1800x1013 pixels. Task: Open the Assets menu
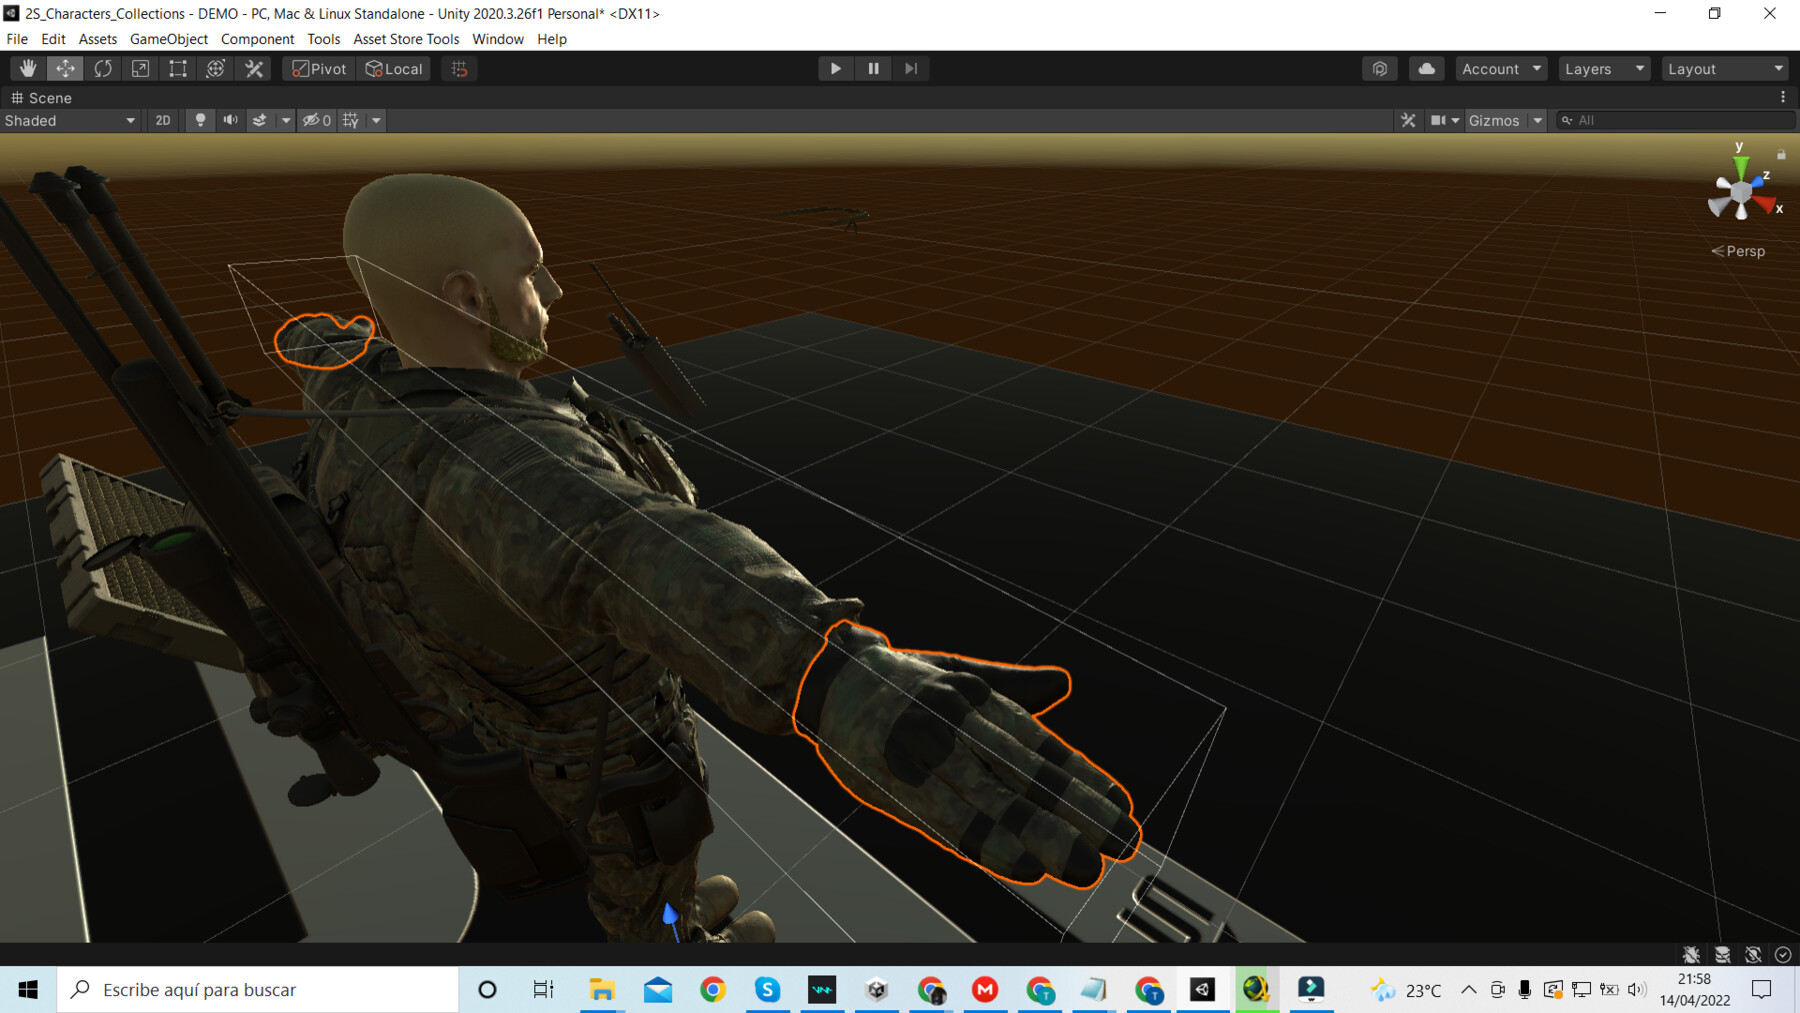point(98,39)
